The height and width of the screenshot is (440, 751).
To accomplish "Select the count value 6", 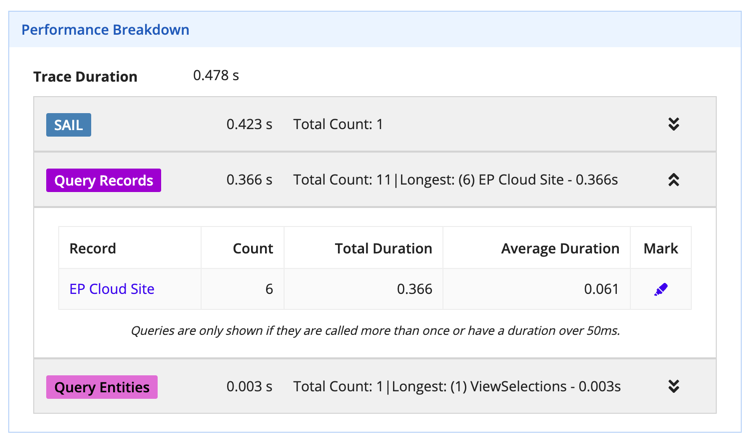I will (269, 289).
